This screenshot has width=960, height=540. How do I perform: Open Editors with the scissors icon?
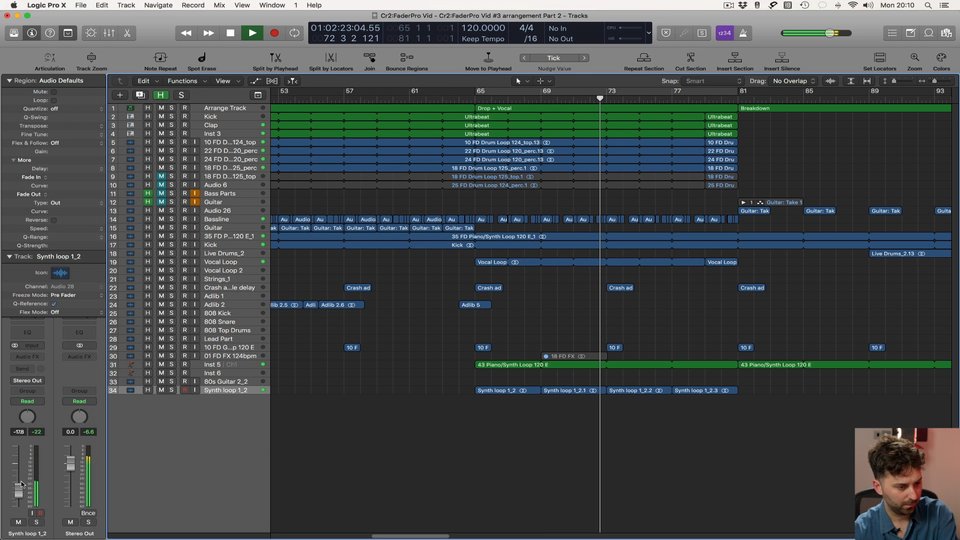pos(127,33)
